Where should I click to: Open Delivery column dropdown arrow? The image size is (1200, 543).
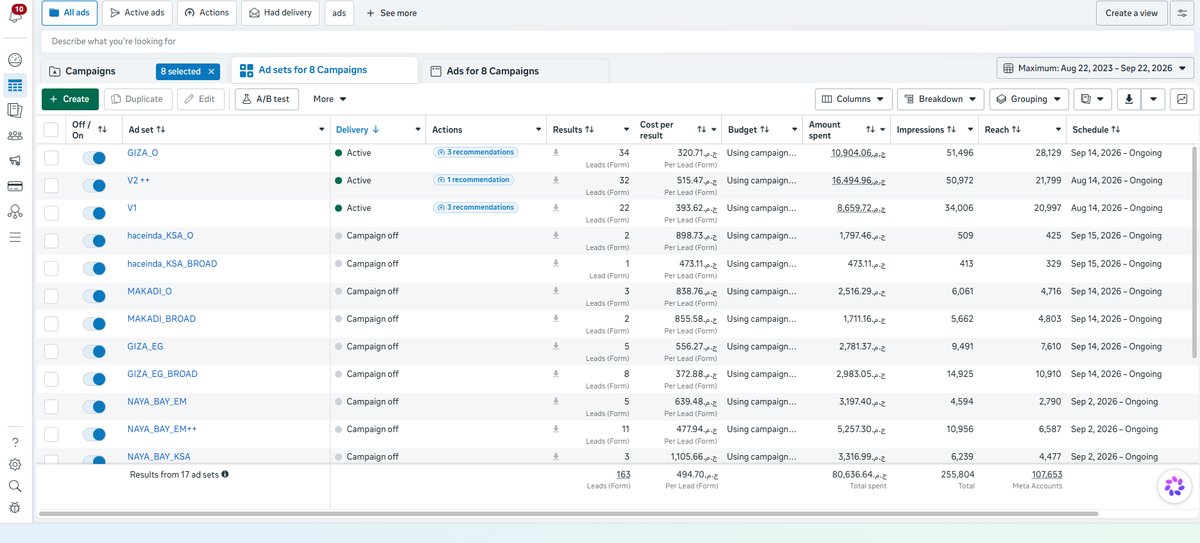pos(417,130)
